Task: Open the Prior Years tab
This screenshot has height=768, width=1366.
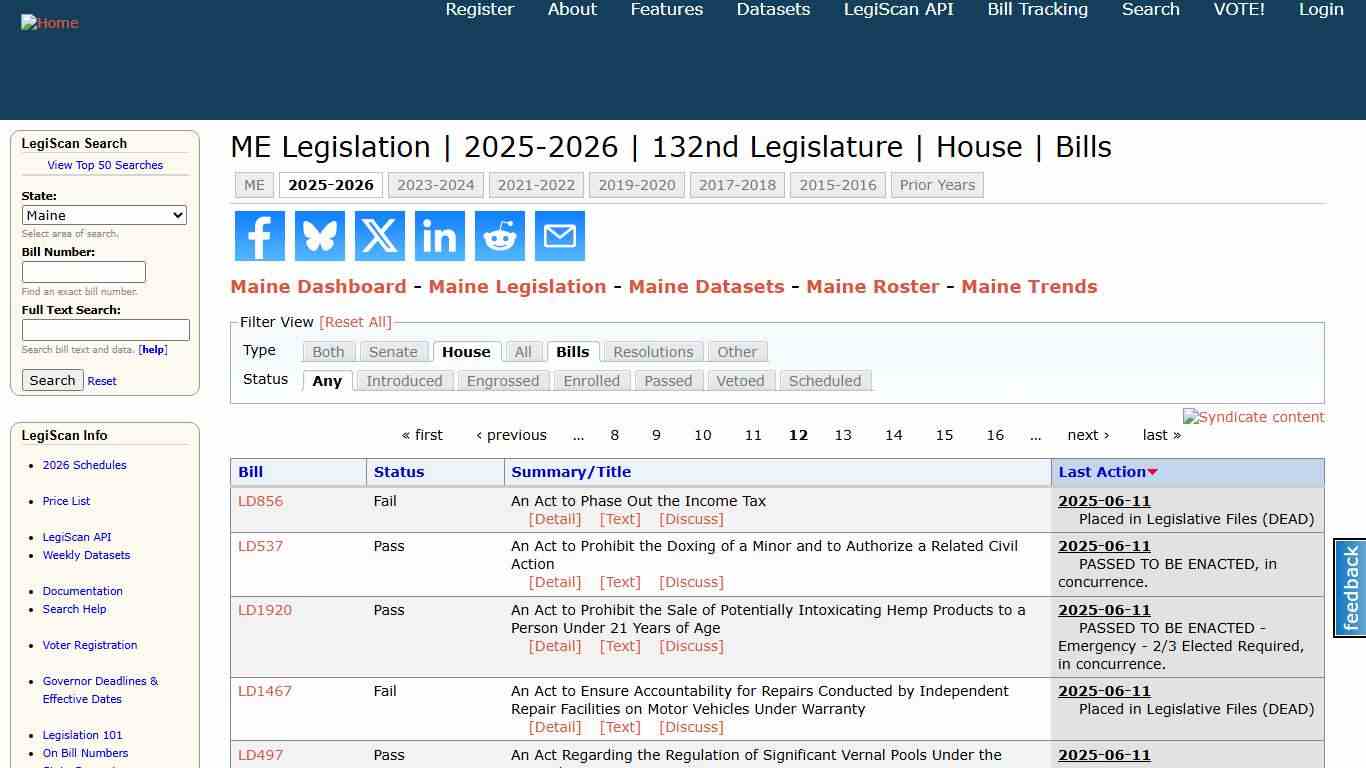Action: (937, 184)
